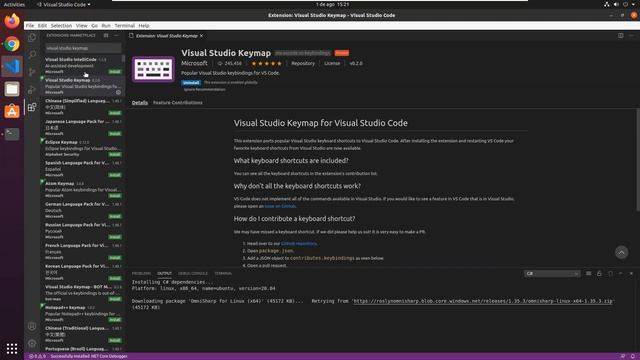
Task: Open the Search view in activity bar
Action: coord(32,54)
